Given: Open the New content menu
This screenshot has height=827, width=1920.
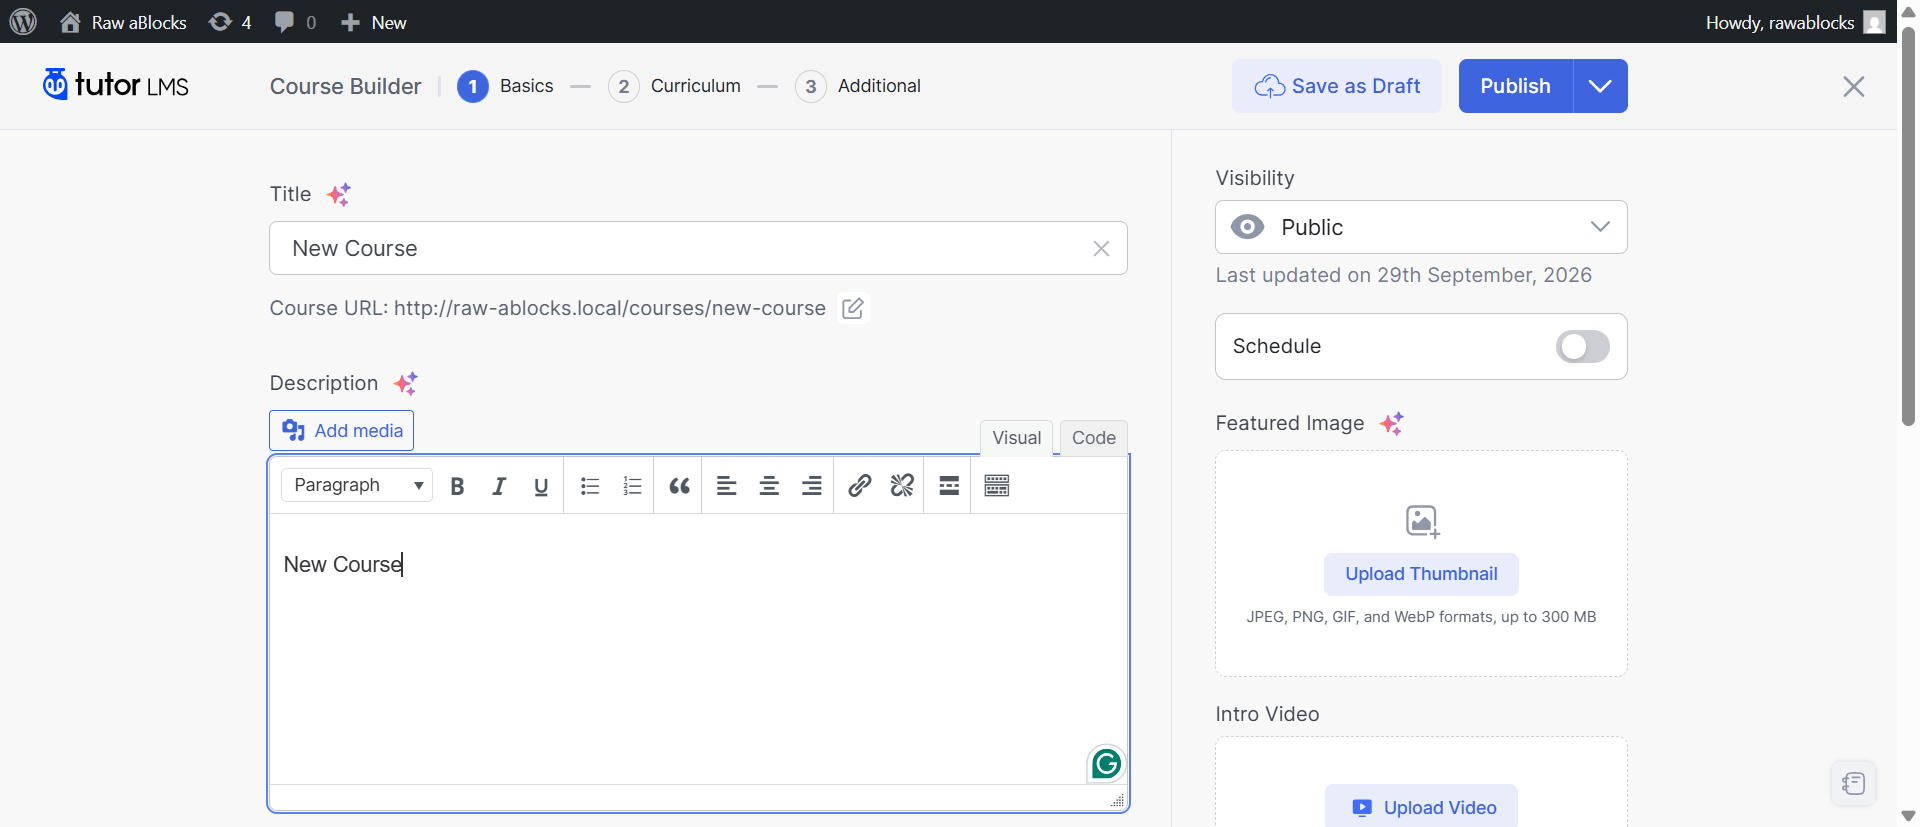Looking at the screenshot, I should [373, 22].
